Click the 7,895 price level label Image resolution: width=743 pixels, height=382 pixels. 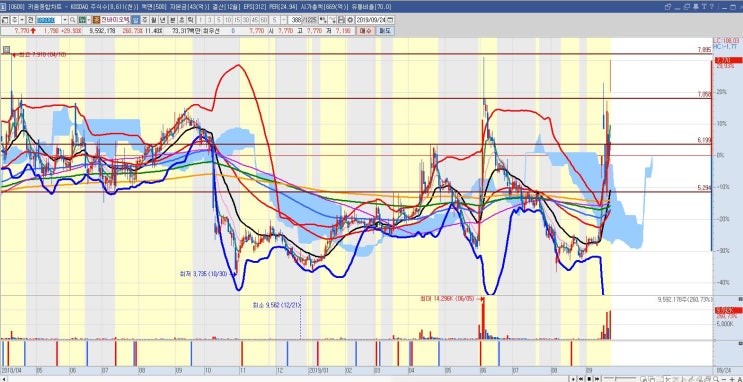pos(704,49)
